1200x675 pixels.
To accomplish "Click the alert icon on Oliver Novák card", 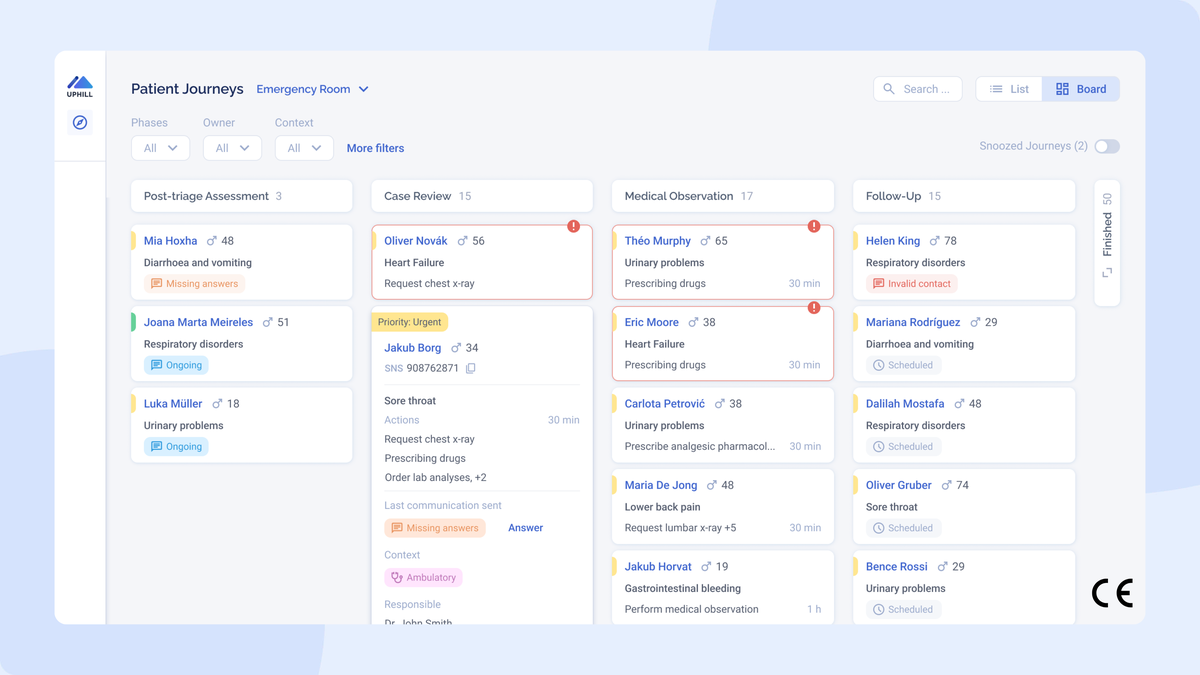I will [573, 226].
